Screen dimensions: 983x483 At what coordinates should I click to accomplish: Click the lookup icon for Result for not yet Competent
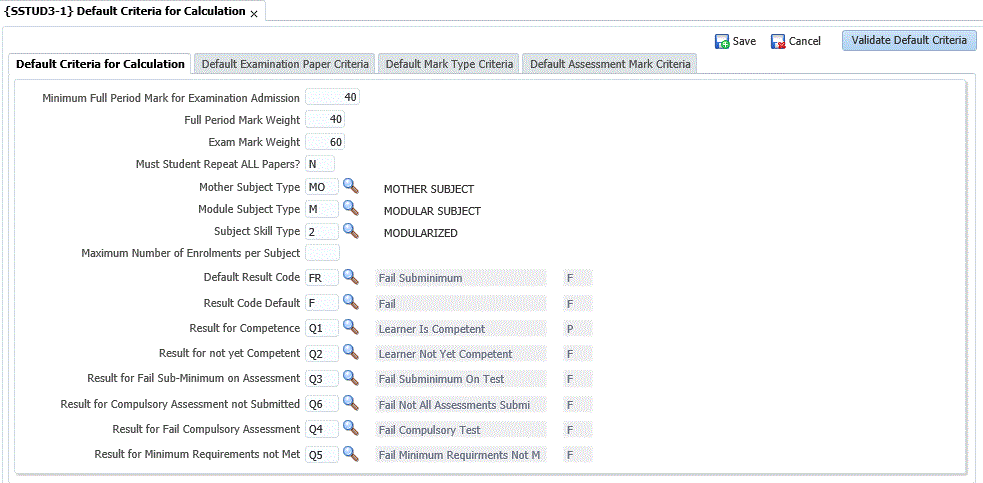[350, 352]
